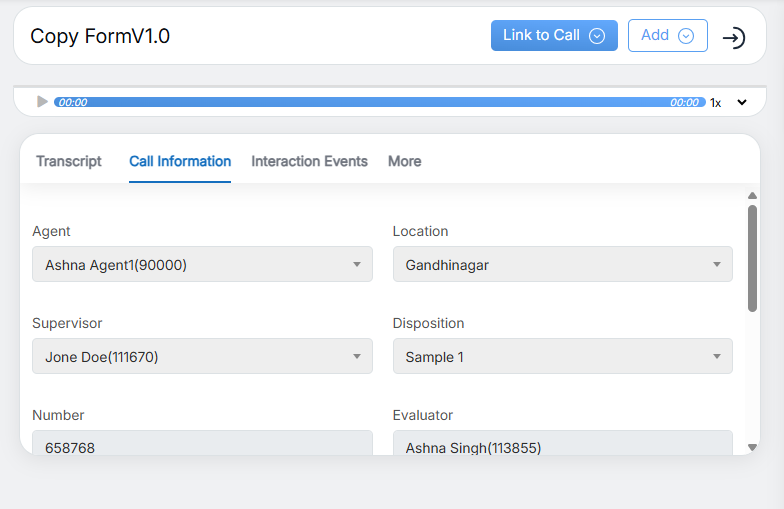784x509 pixels.
Task: Select the Call Information tab
Action: click(x=180, y=161)
